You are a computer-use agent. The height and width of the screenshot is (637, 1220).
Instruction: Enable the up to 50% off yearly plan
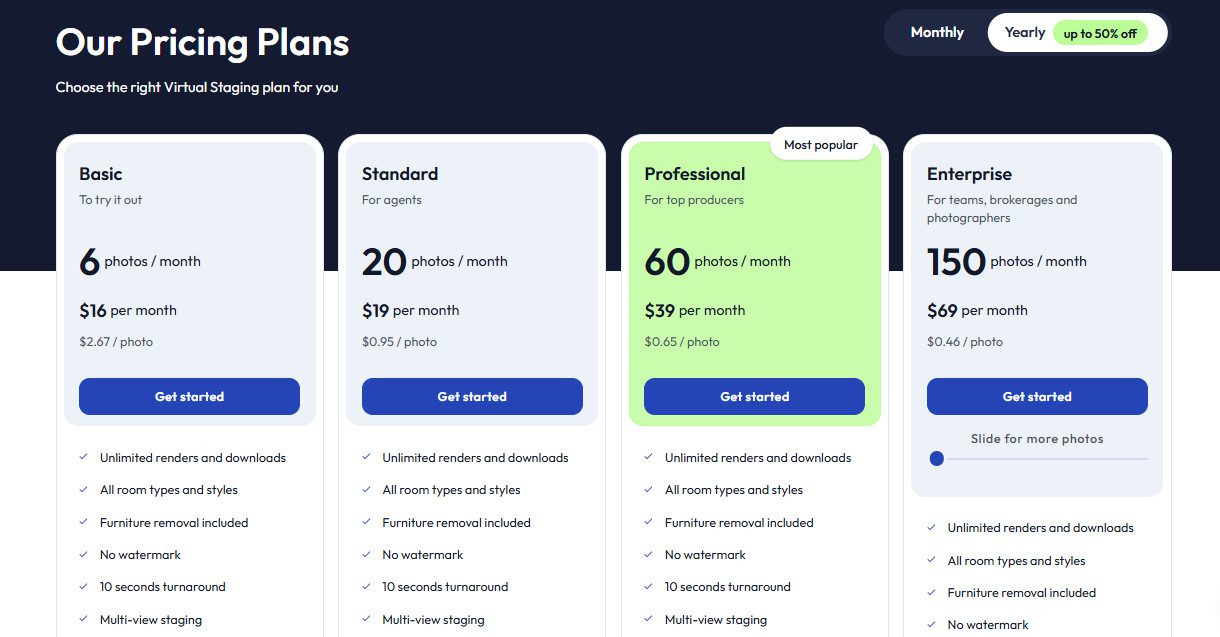(x=1102, y=32)
